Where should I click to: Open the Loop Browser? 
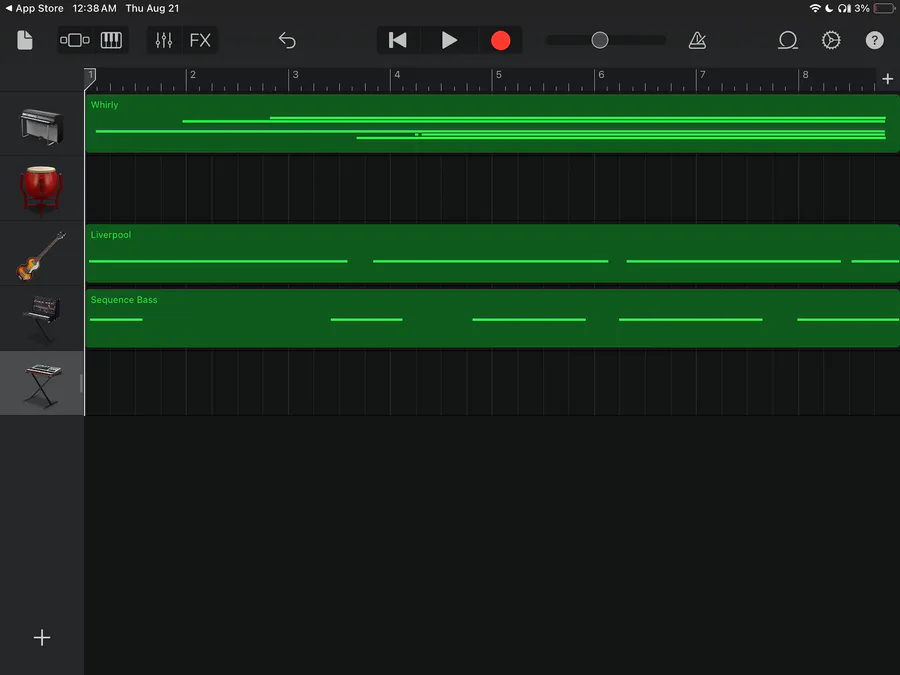(788, 40)
